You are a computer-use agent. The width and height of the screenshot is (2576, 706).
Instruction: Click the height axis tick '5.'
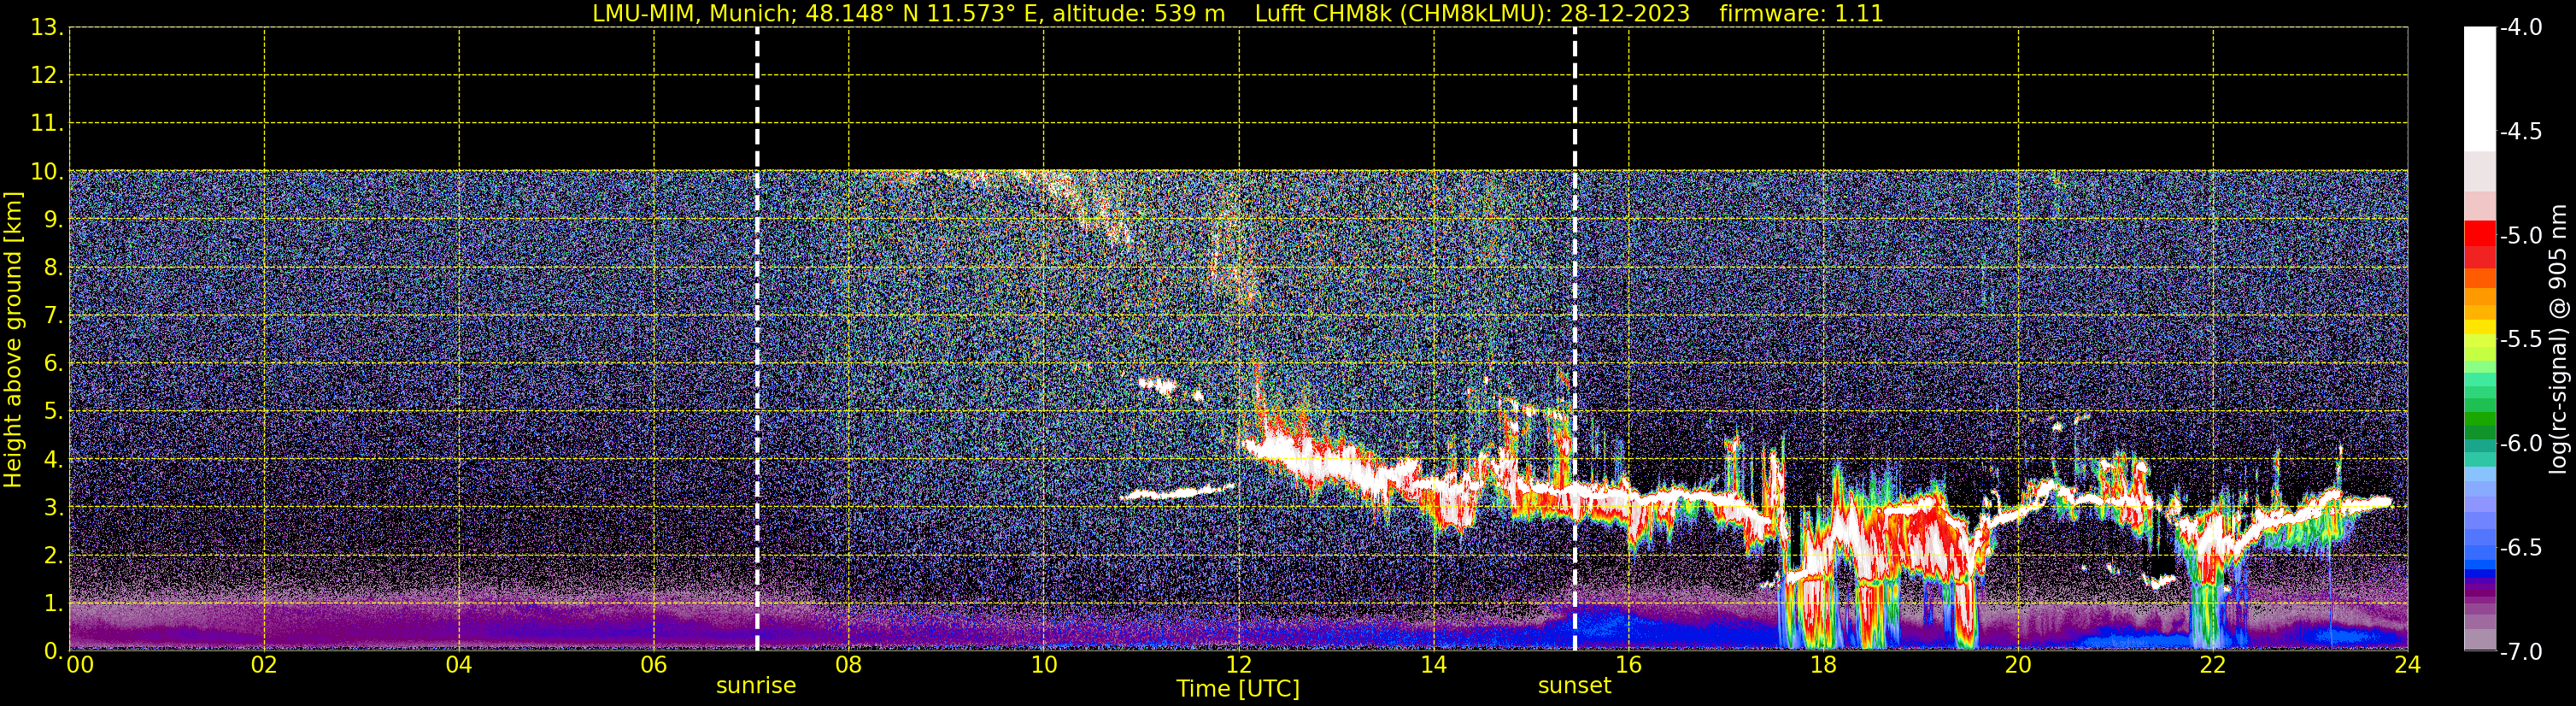pos(54,411)
